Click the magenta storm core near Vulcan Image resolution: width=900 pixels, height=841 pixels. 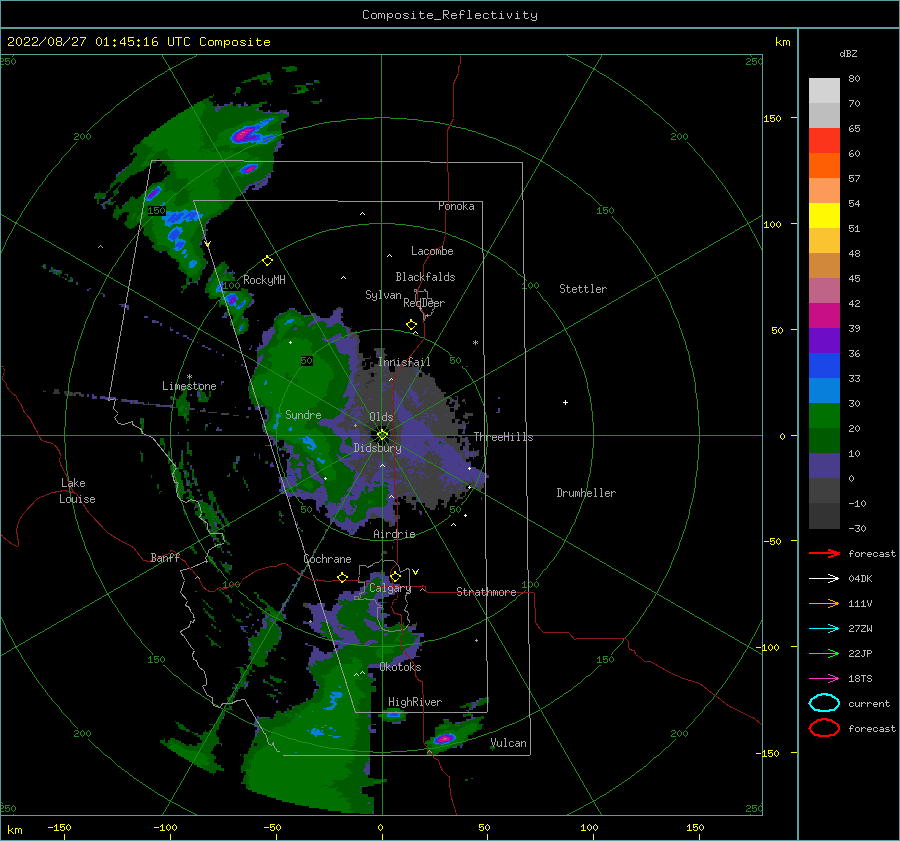point(444,738)
